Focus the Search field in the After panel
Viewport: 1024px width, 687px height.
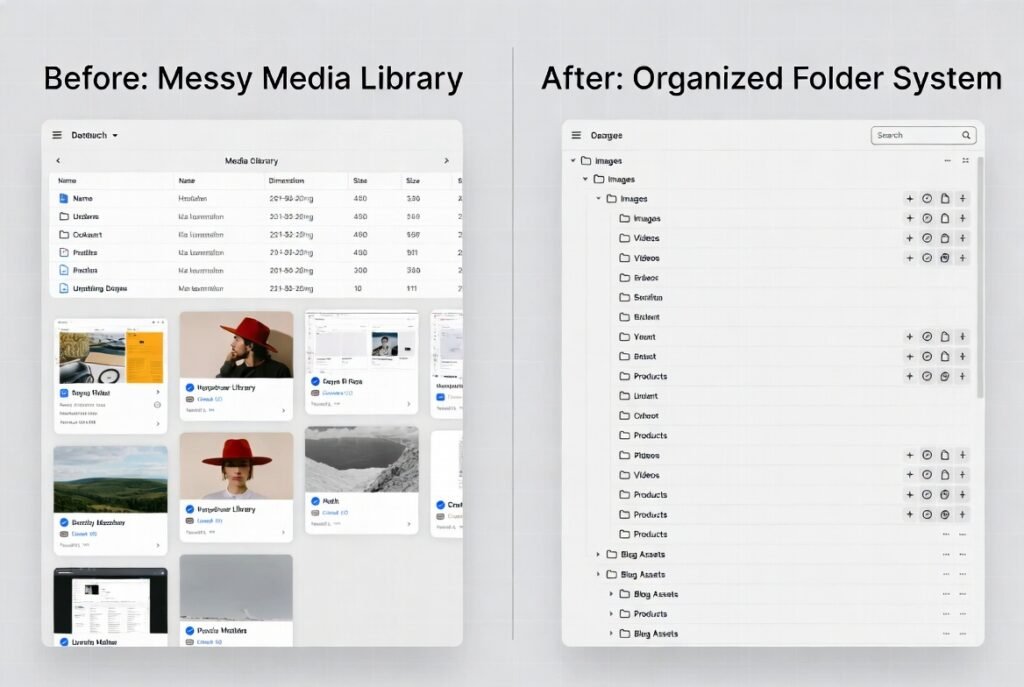pos(923,135)
